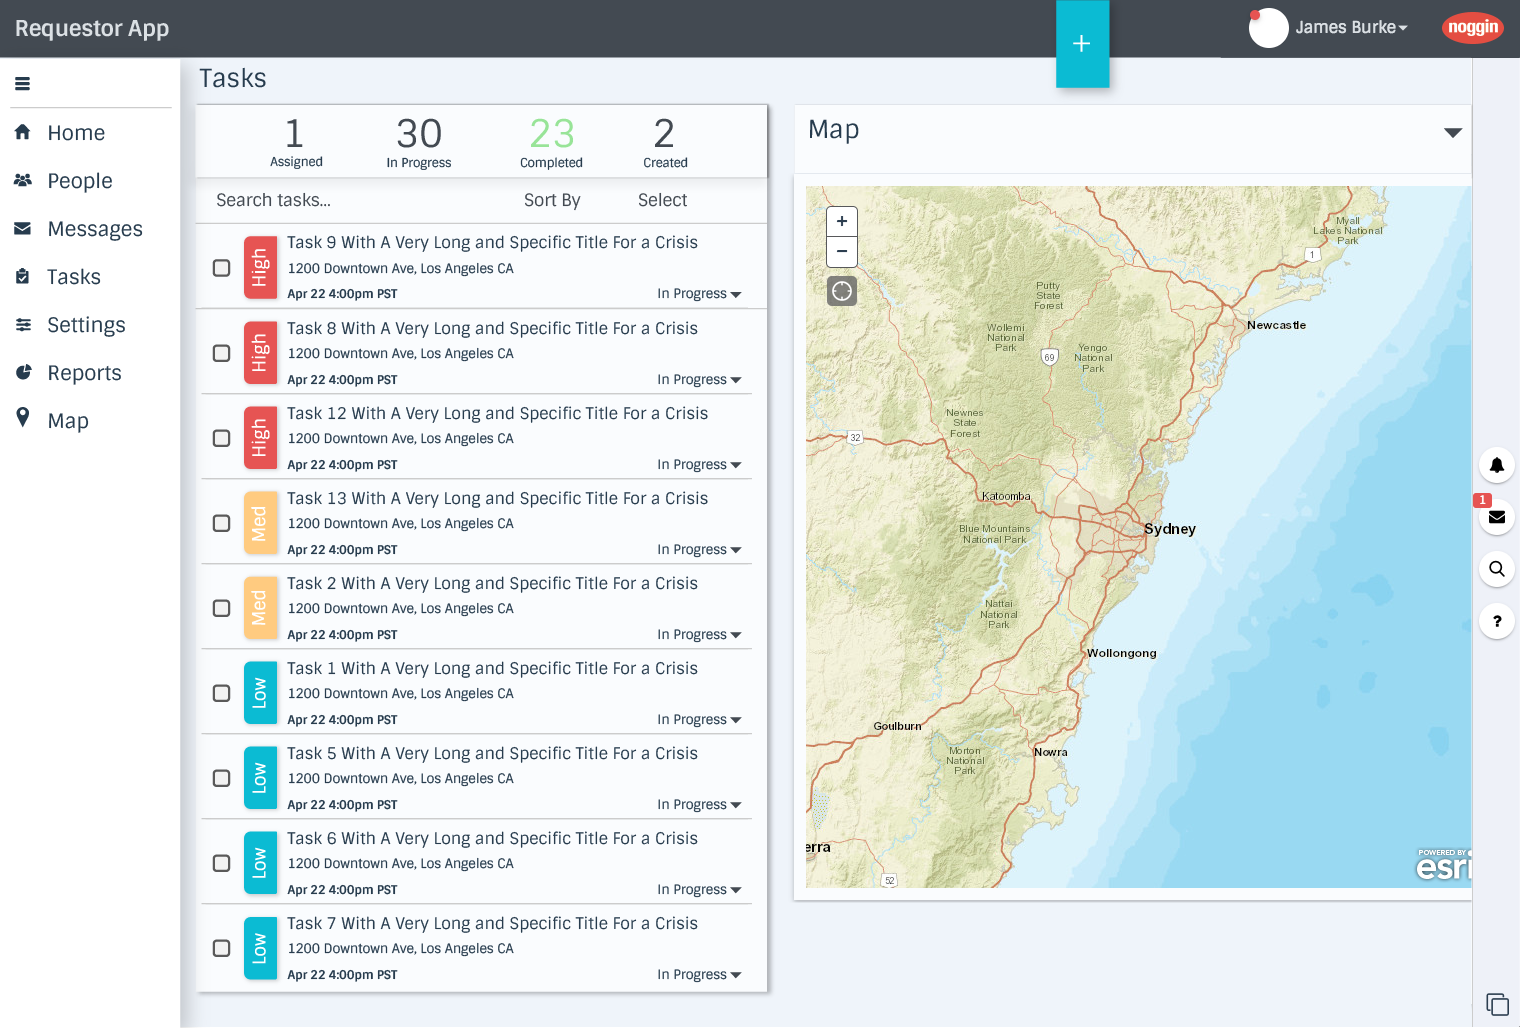Open Task 6 In Progress status dropdown

[699, 890]
